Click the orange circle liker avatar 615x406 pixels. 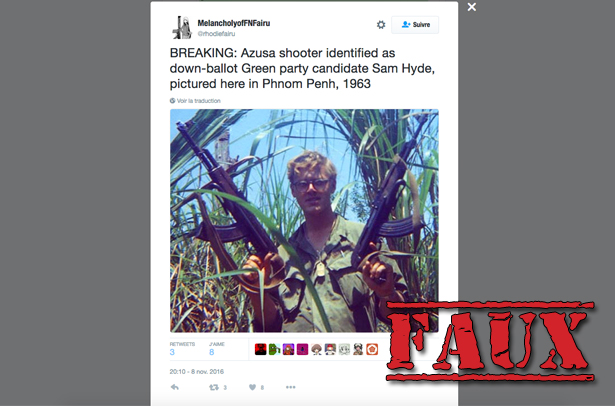372,349
